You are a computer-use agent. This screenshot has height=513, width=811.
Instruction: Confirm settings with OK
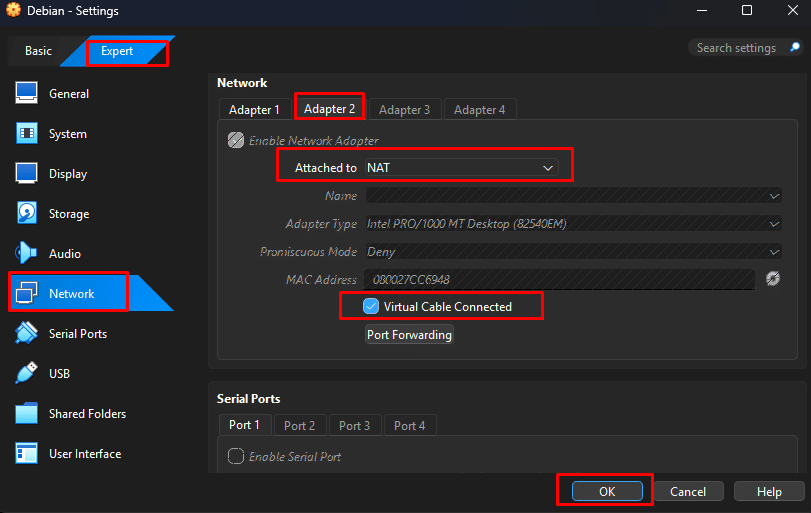pos(607,491)
